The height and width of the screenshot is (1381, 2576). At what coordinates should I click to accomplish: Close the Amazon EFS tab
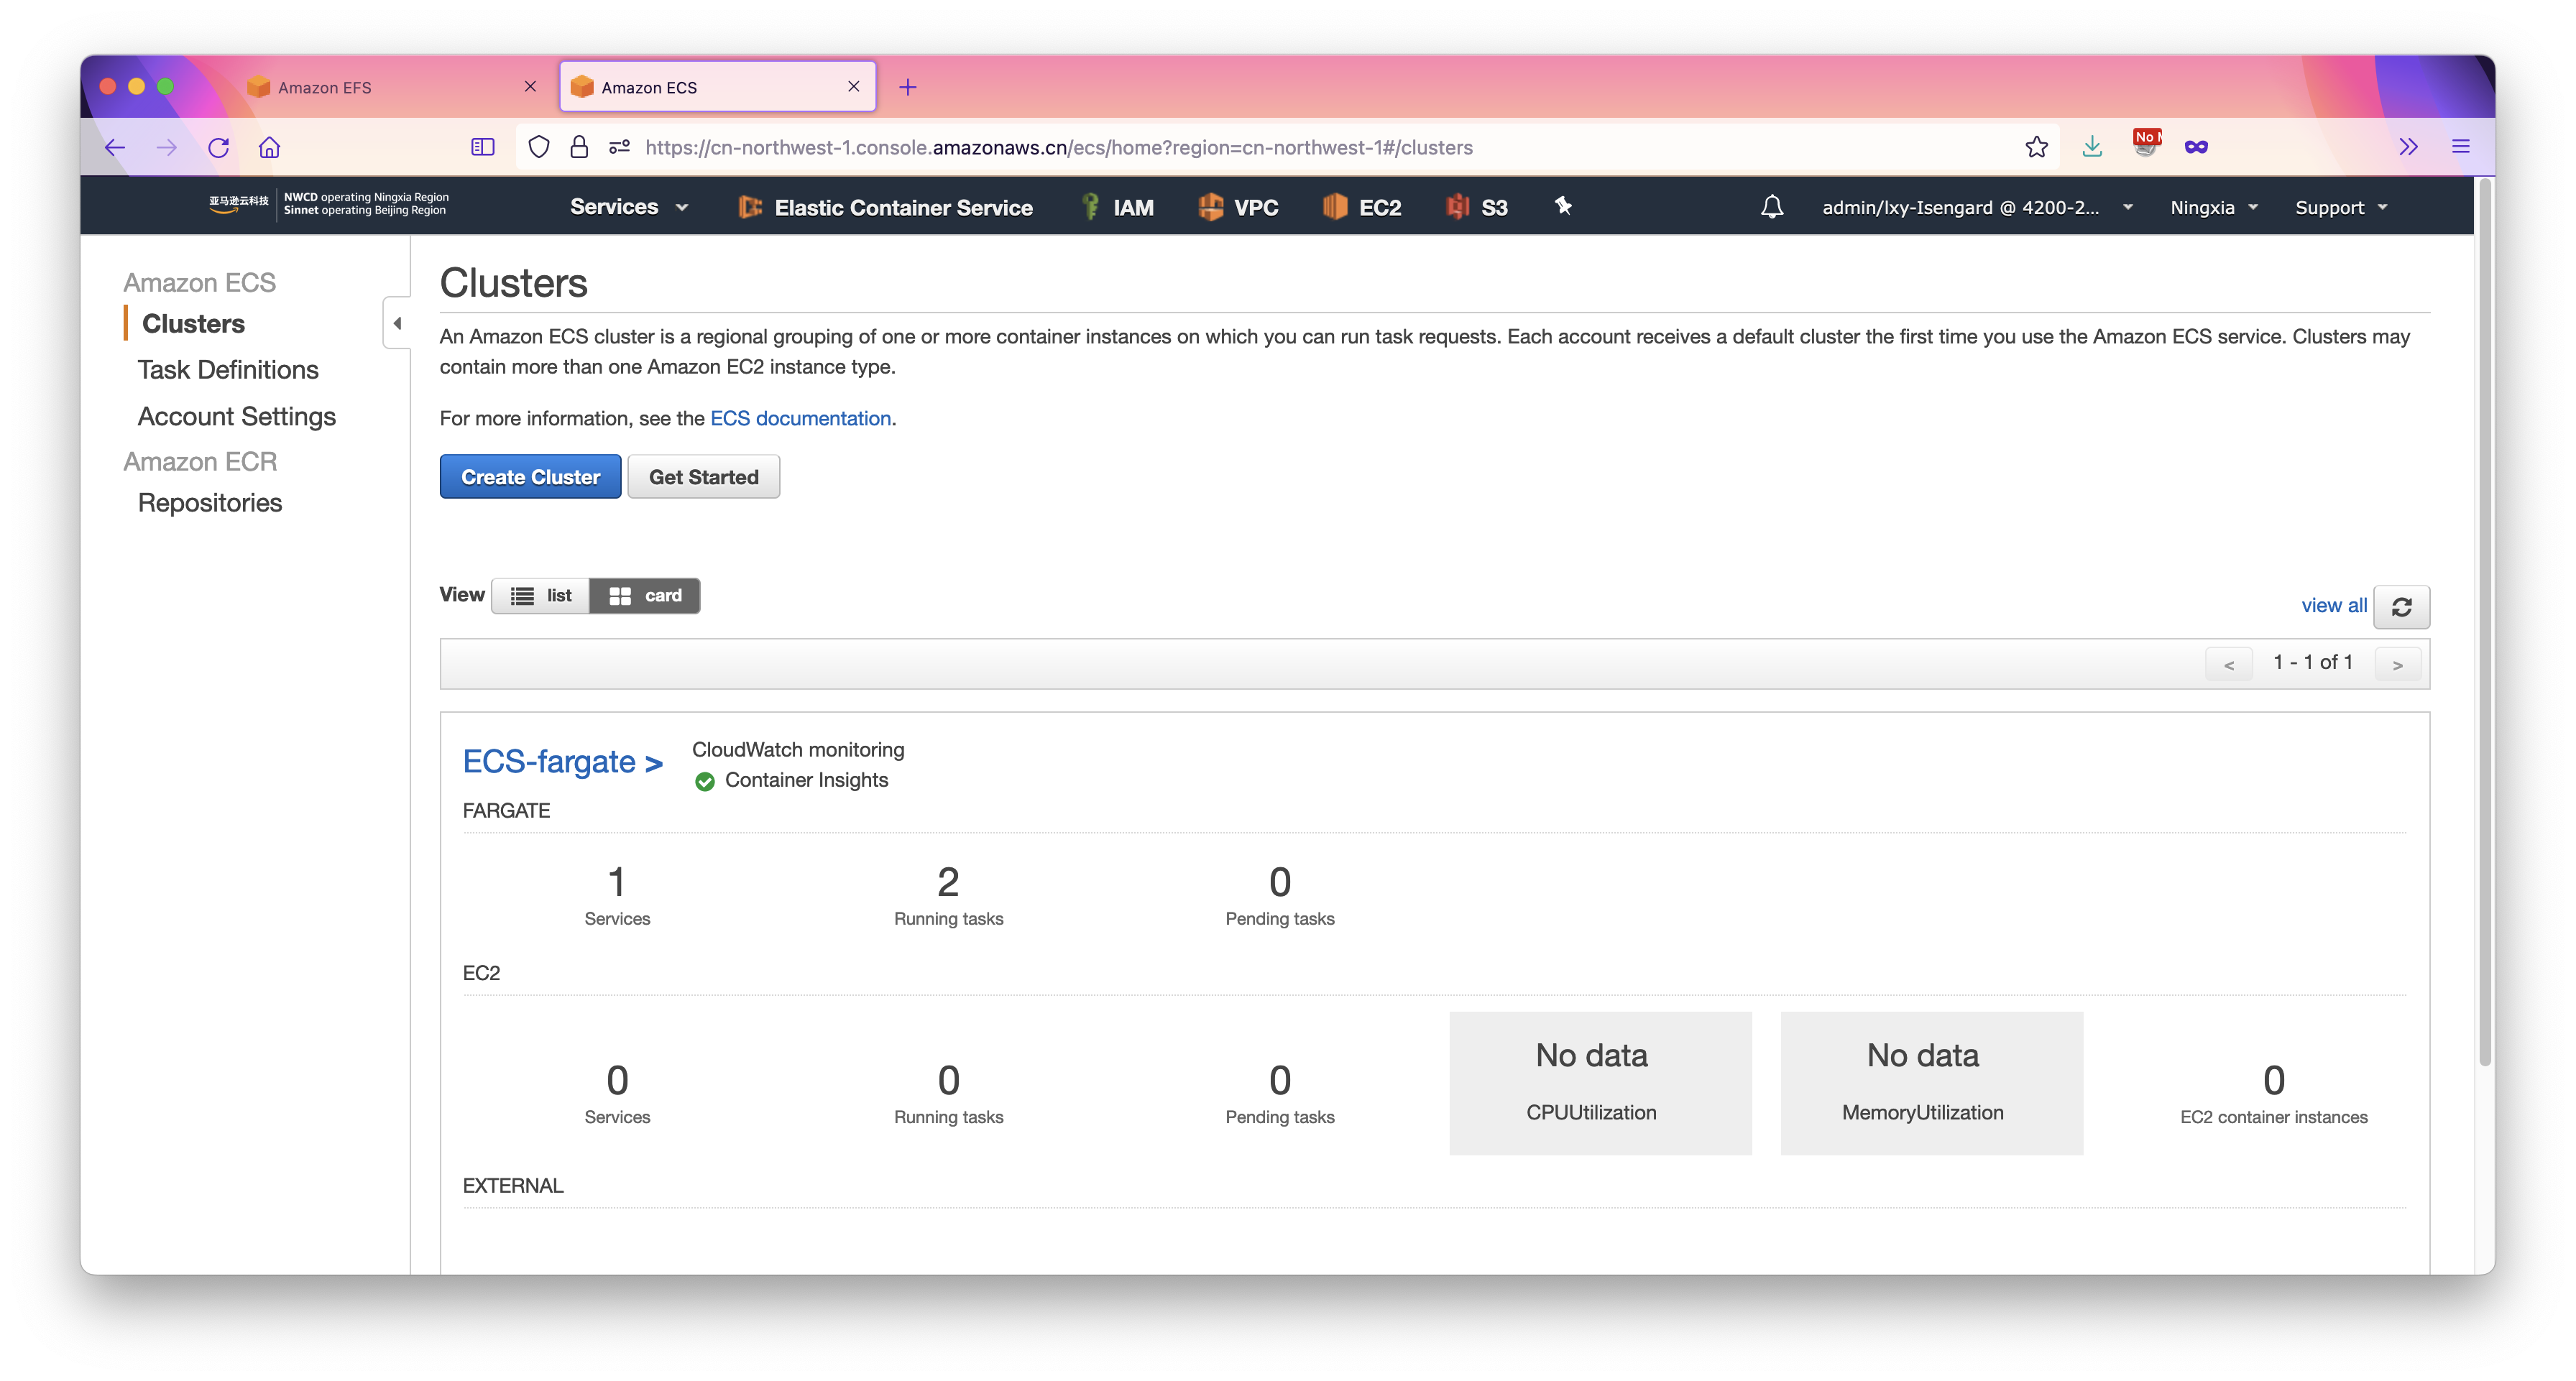(x=531, y=87)
